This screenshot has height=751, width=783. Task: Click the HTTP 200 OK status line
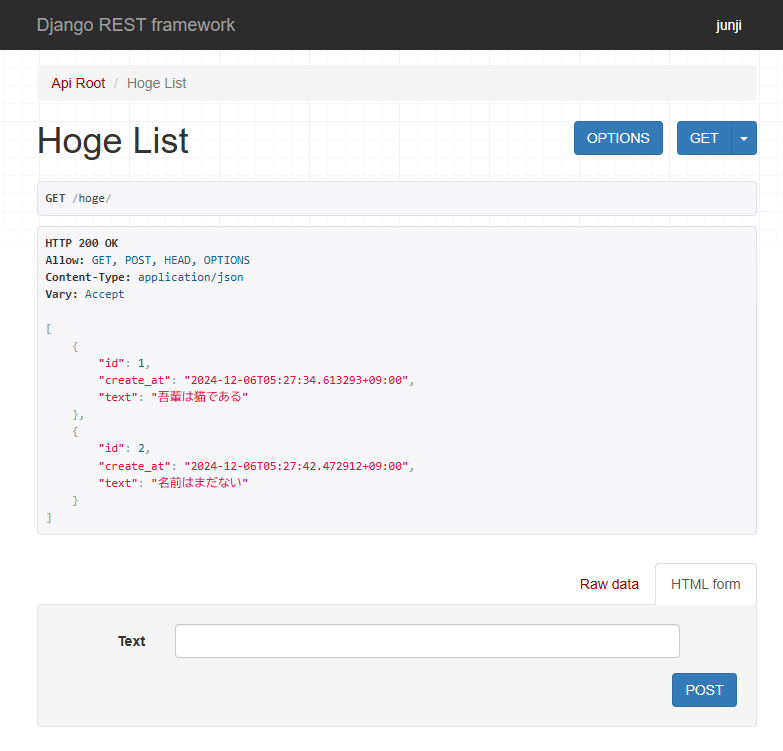pos(82,243)
